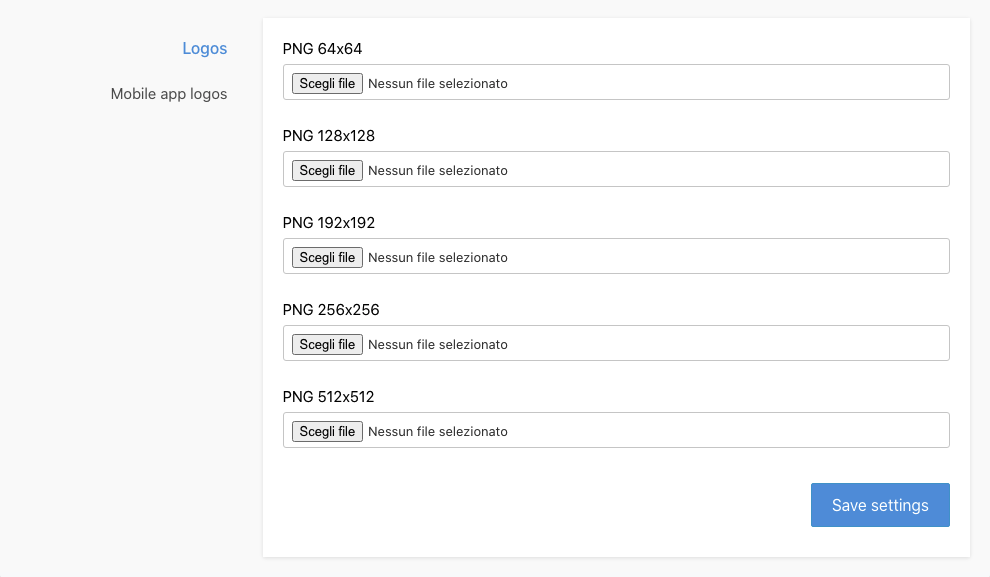Click the 'PNG 512x512' field label

coord(328,396)
